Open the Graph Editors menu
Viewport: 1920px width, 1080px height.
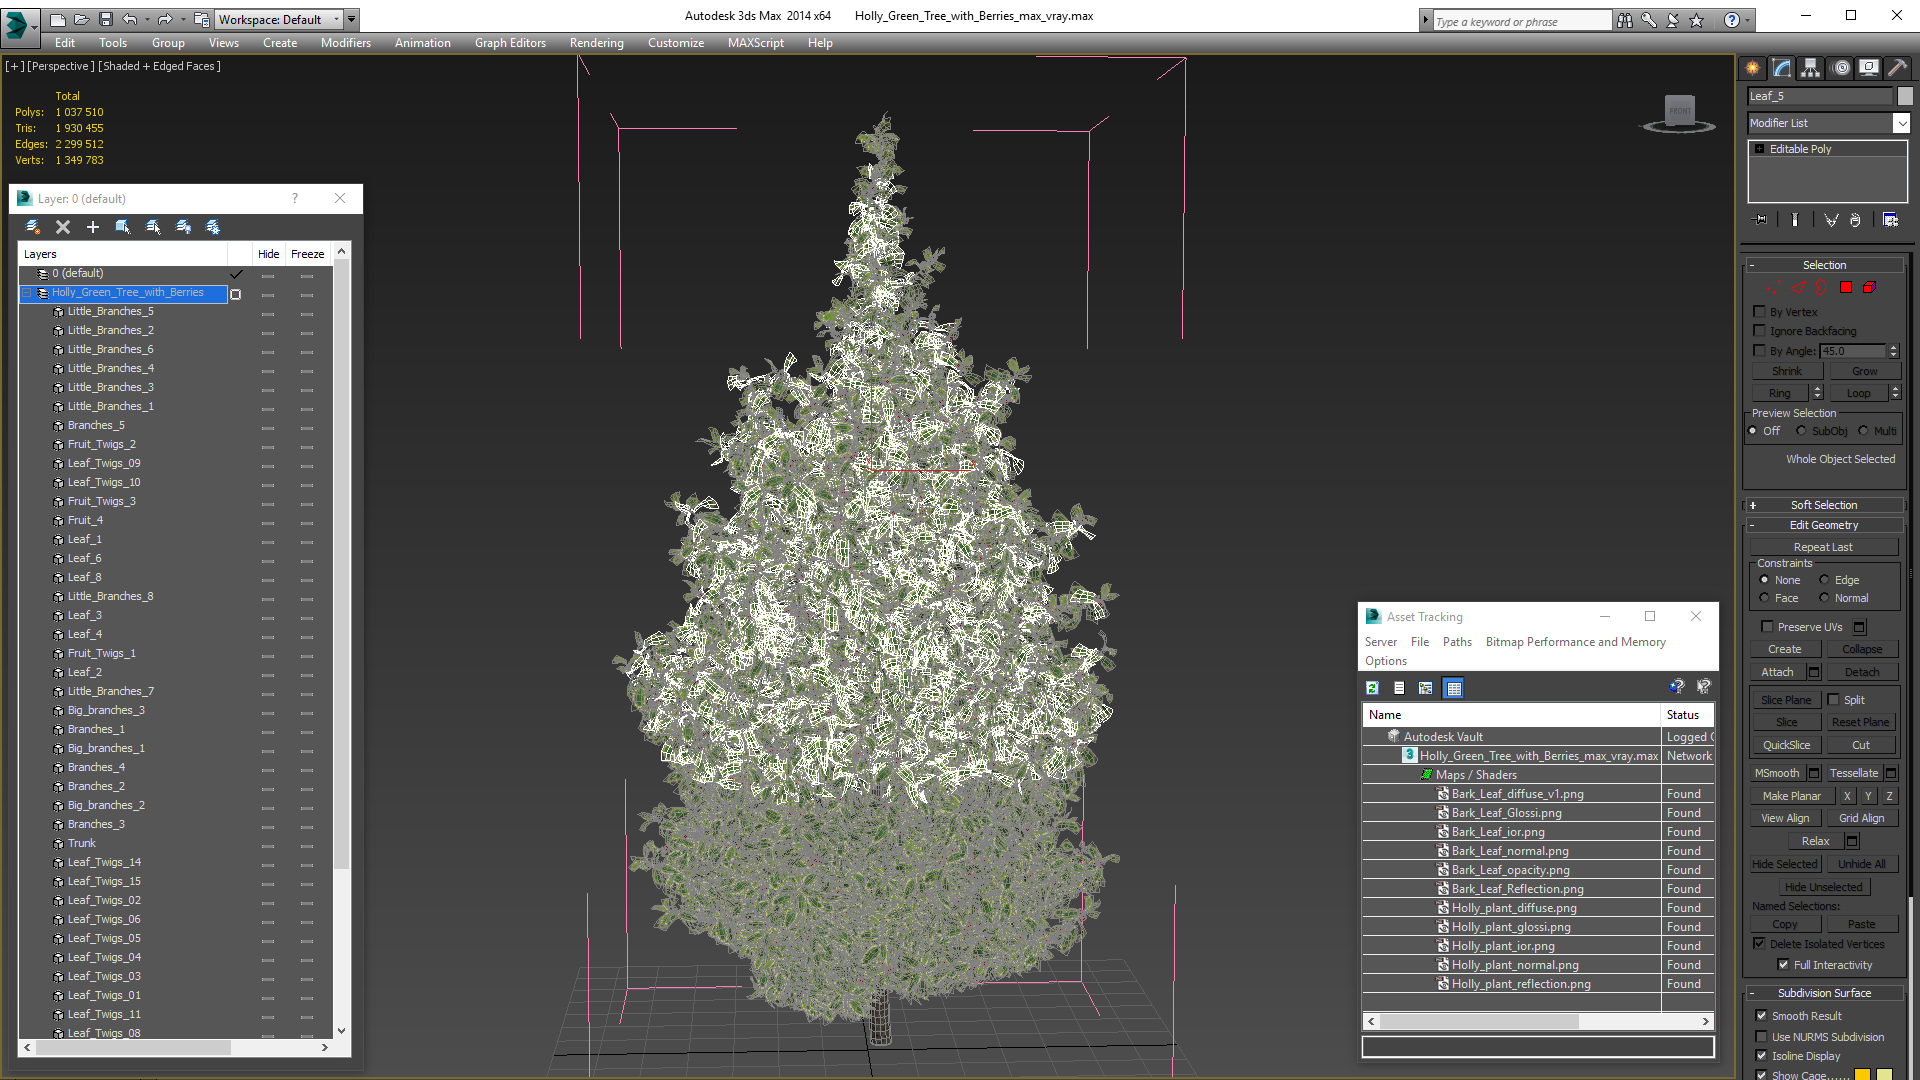(510, 43)
